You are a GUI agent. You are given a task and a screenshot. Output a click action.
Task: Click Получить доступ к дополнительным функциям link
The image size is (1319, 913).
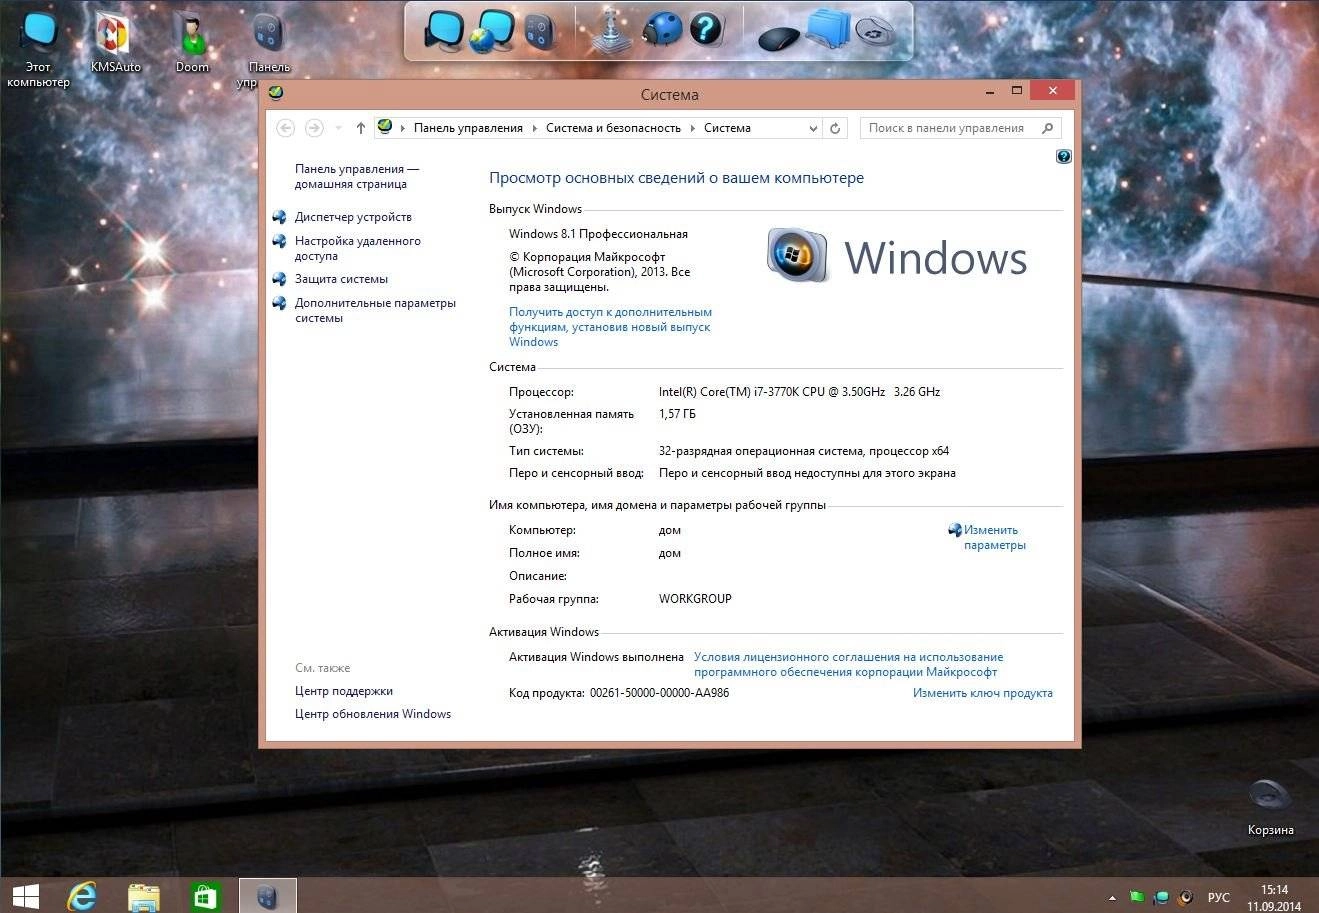610,327
